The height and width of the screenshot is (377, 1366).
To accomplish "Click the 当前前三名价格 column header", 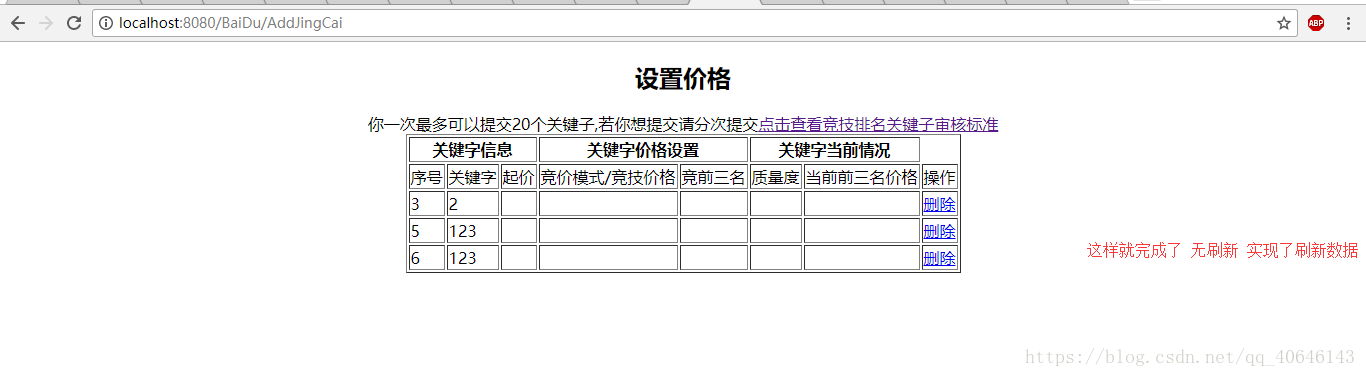I will pos(862,178).
